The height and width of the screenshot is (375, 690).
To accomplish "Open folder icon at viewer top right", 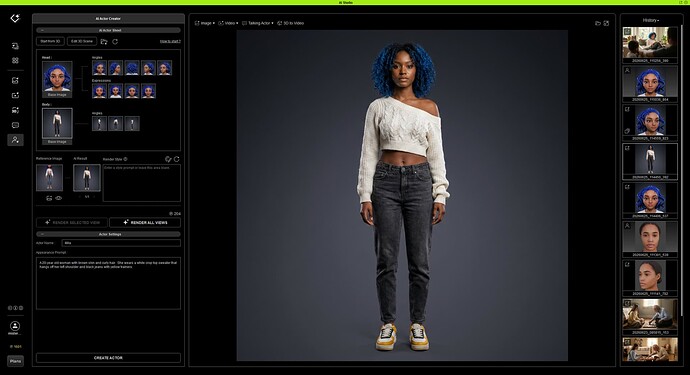I will tap(598, 23).
